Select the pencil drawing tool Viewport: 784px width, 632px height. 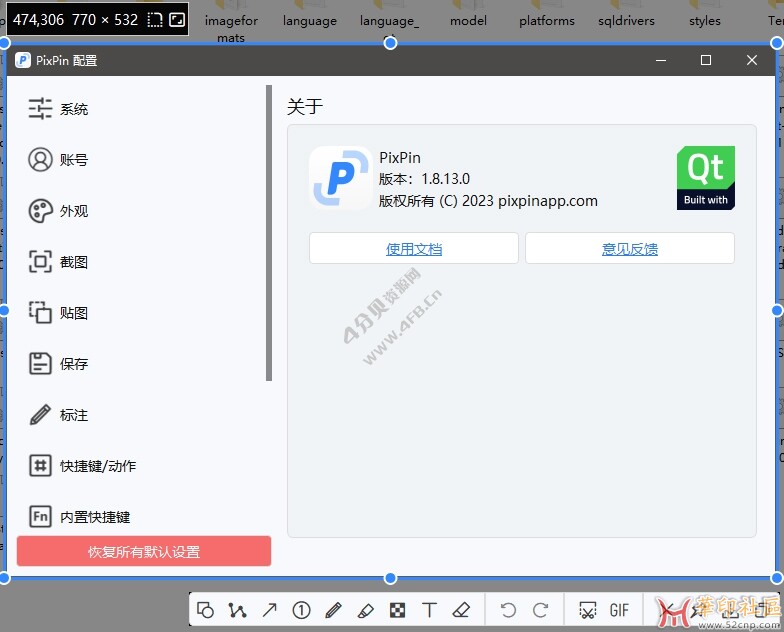[x=333, y=610]
